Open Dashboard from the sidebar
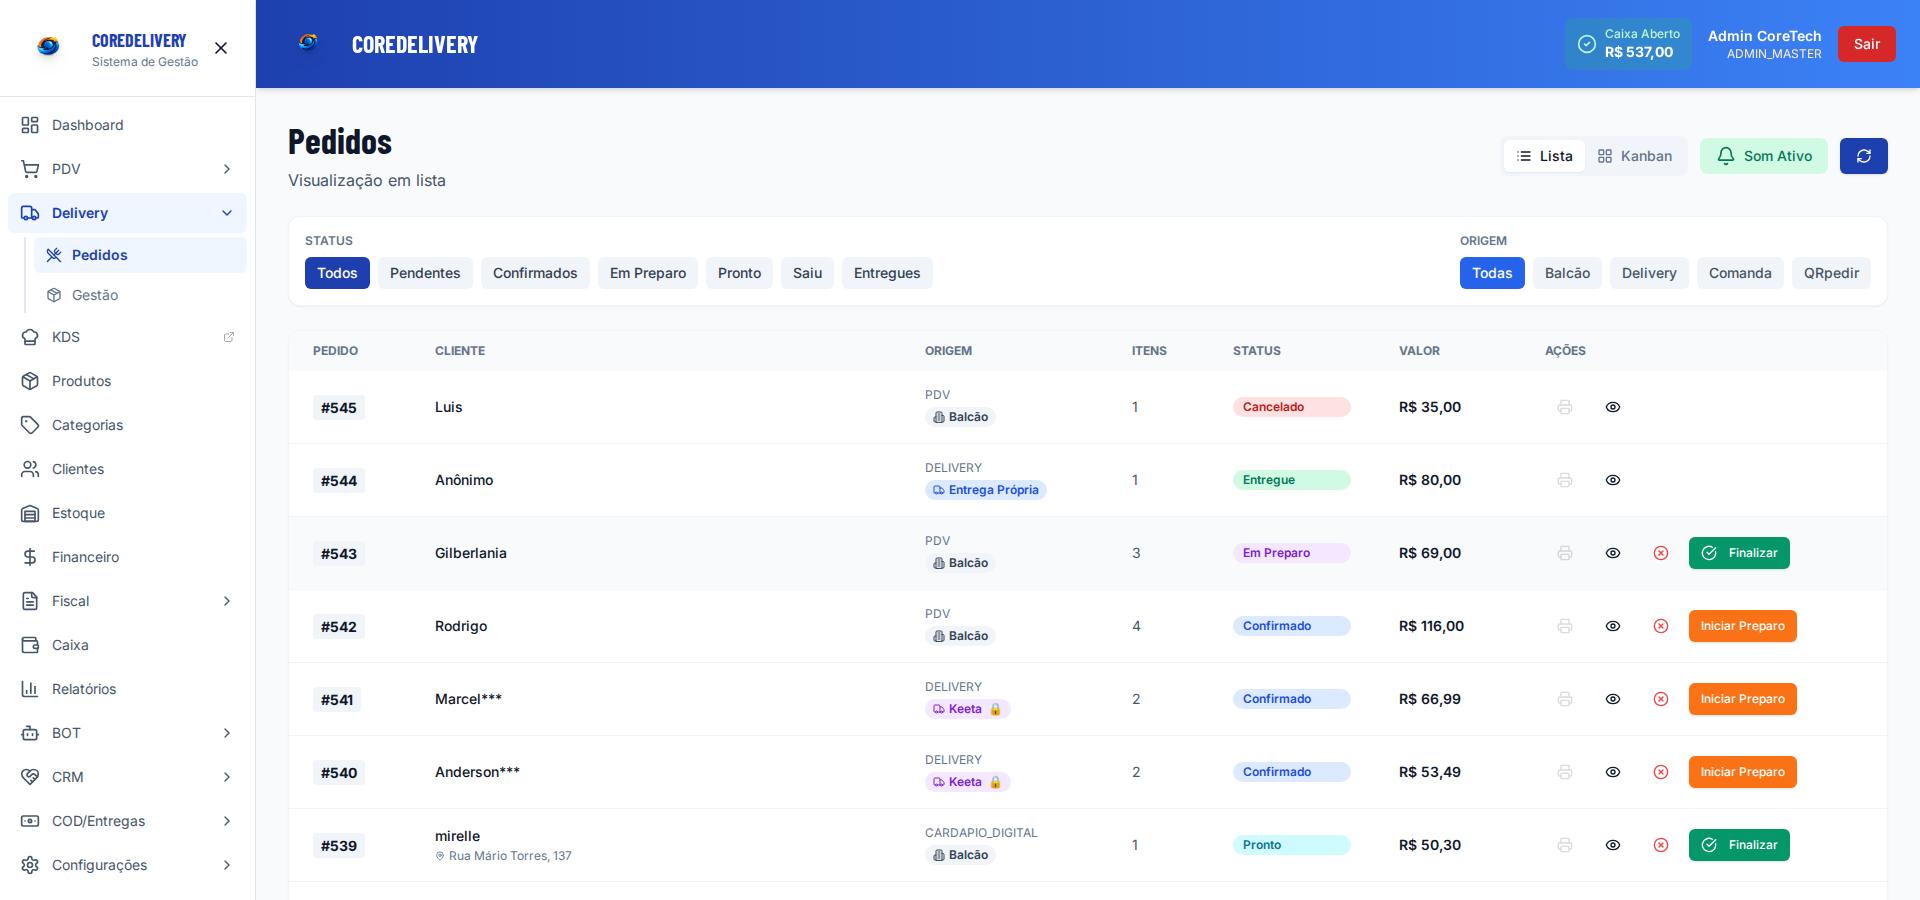 [88, 125]
